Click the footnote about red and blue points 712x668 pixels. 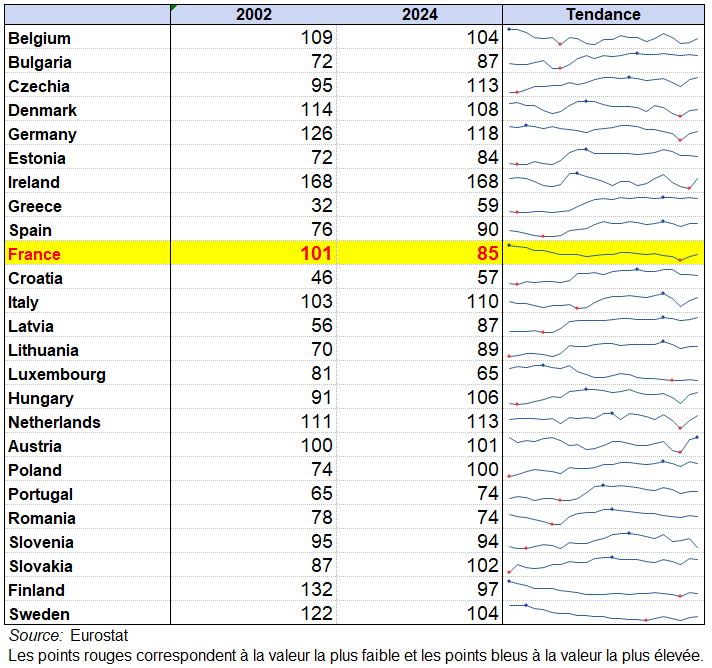click(x=356, y=656)
